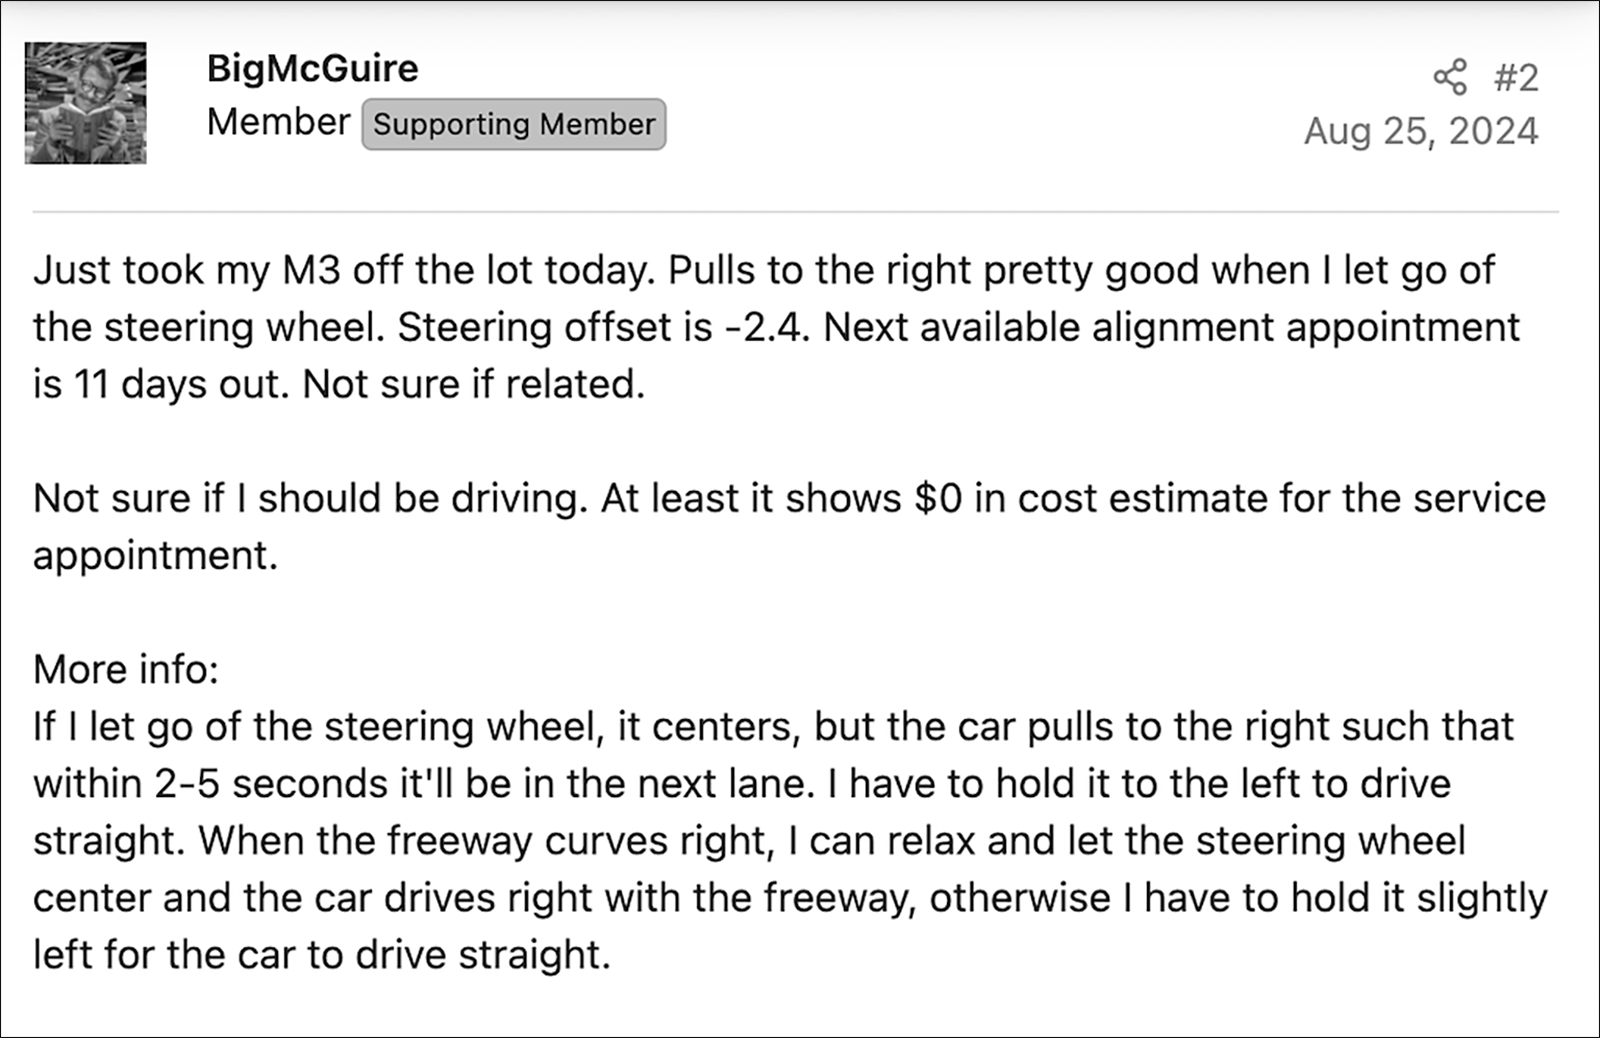Click 'Not sure if I should be driving.'
The image size is (1600, 1038).
click(311, 499)
